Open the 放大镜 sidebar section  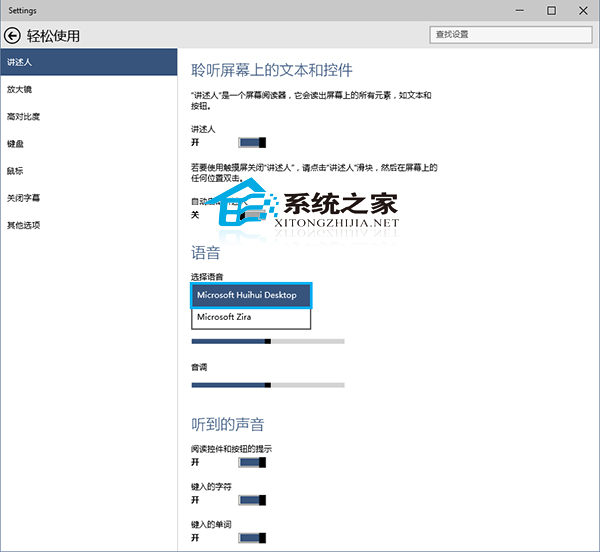[89, 89]
